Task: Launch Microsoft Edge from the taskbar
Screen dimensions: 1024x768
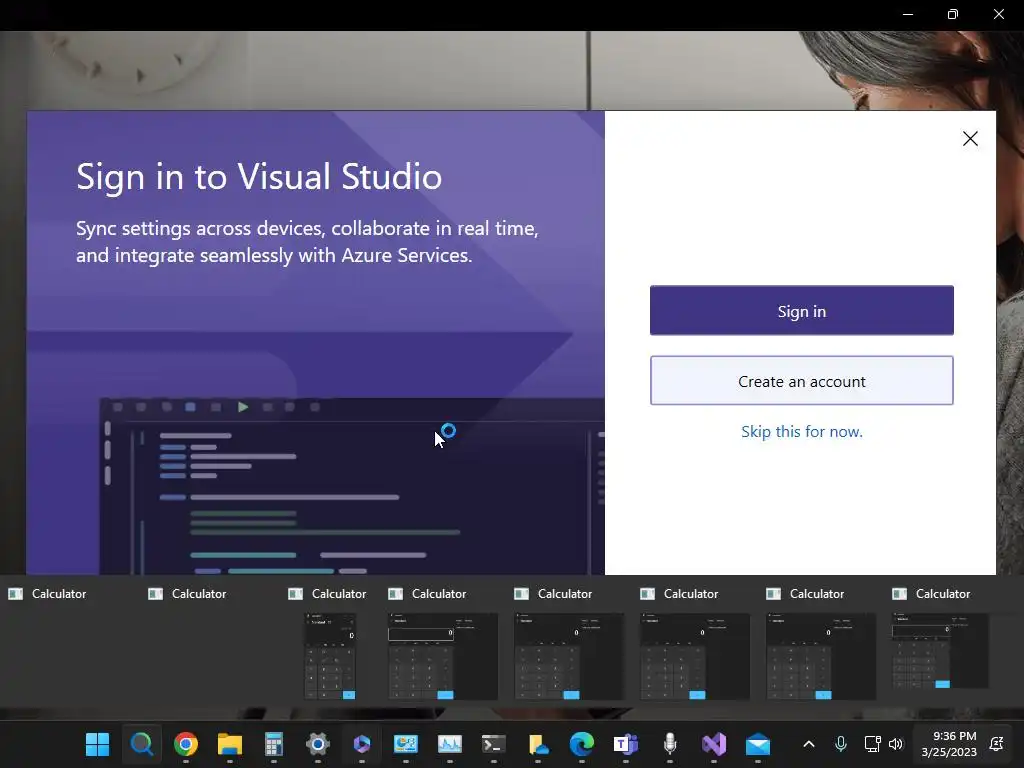Action: click(x=582, y=744)
